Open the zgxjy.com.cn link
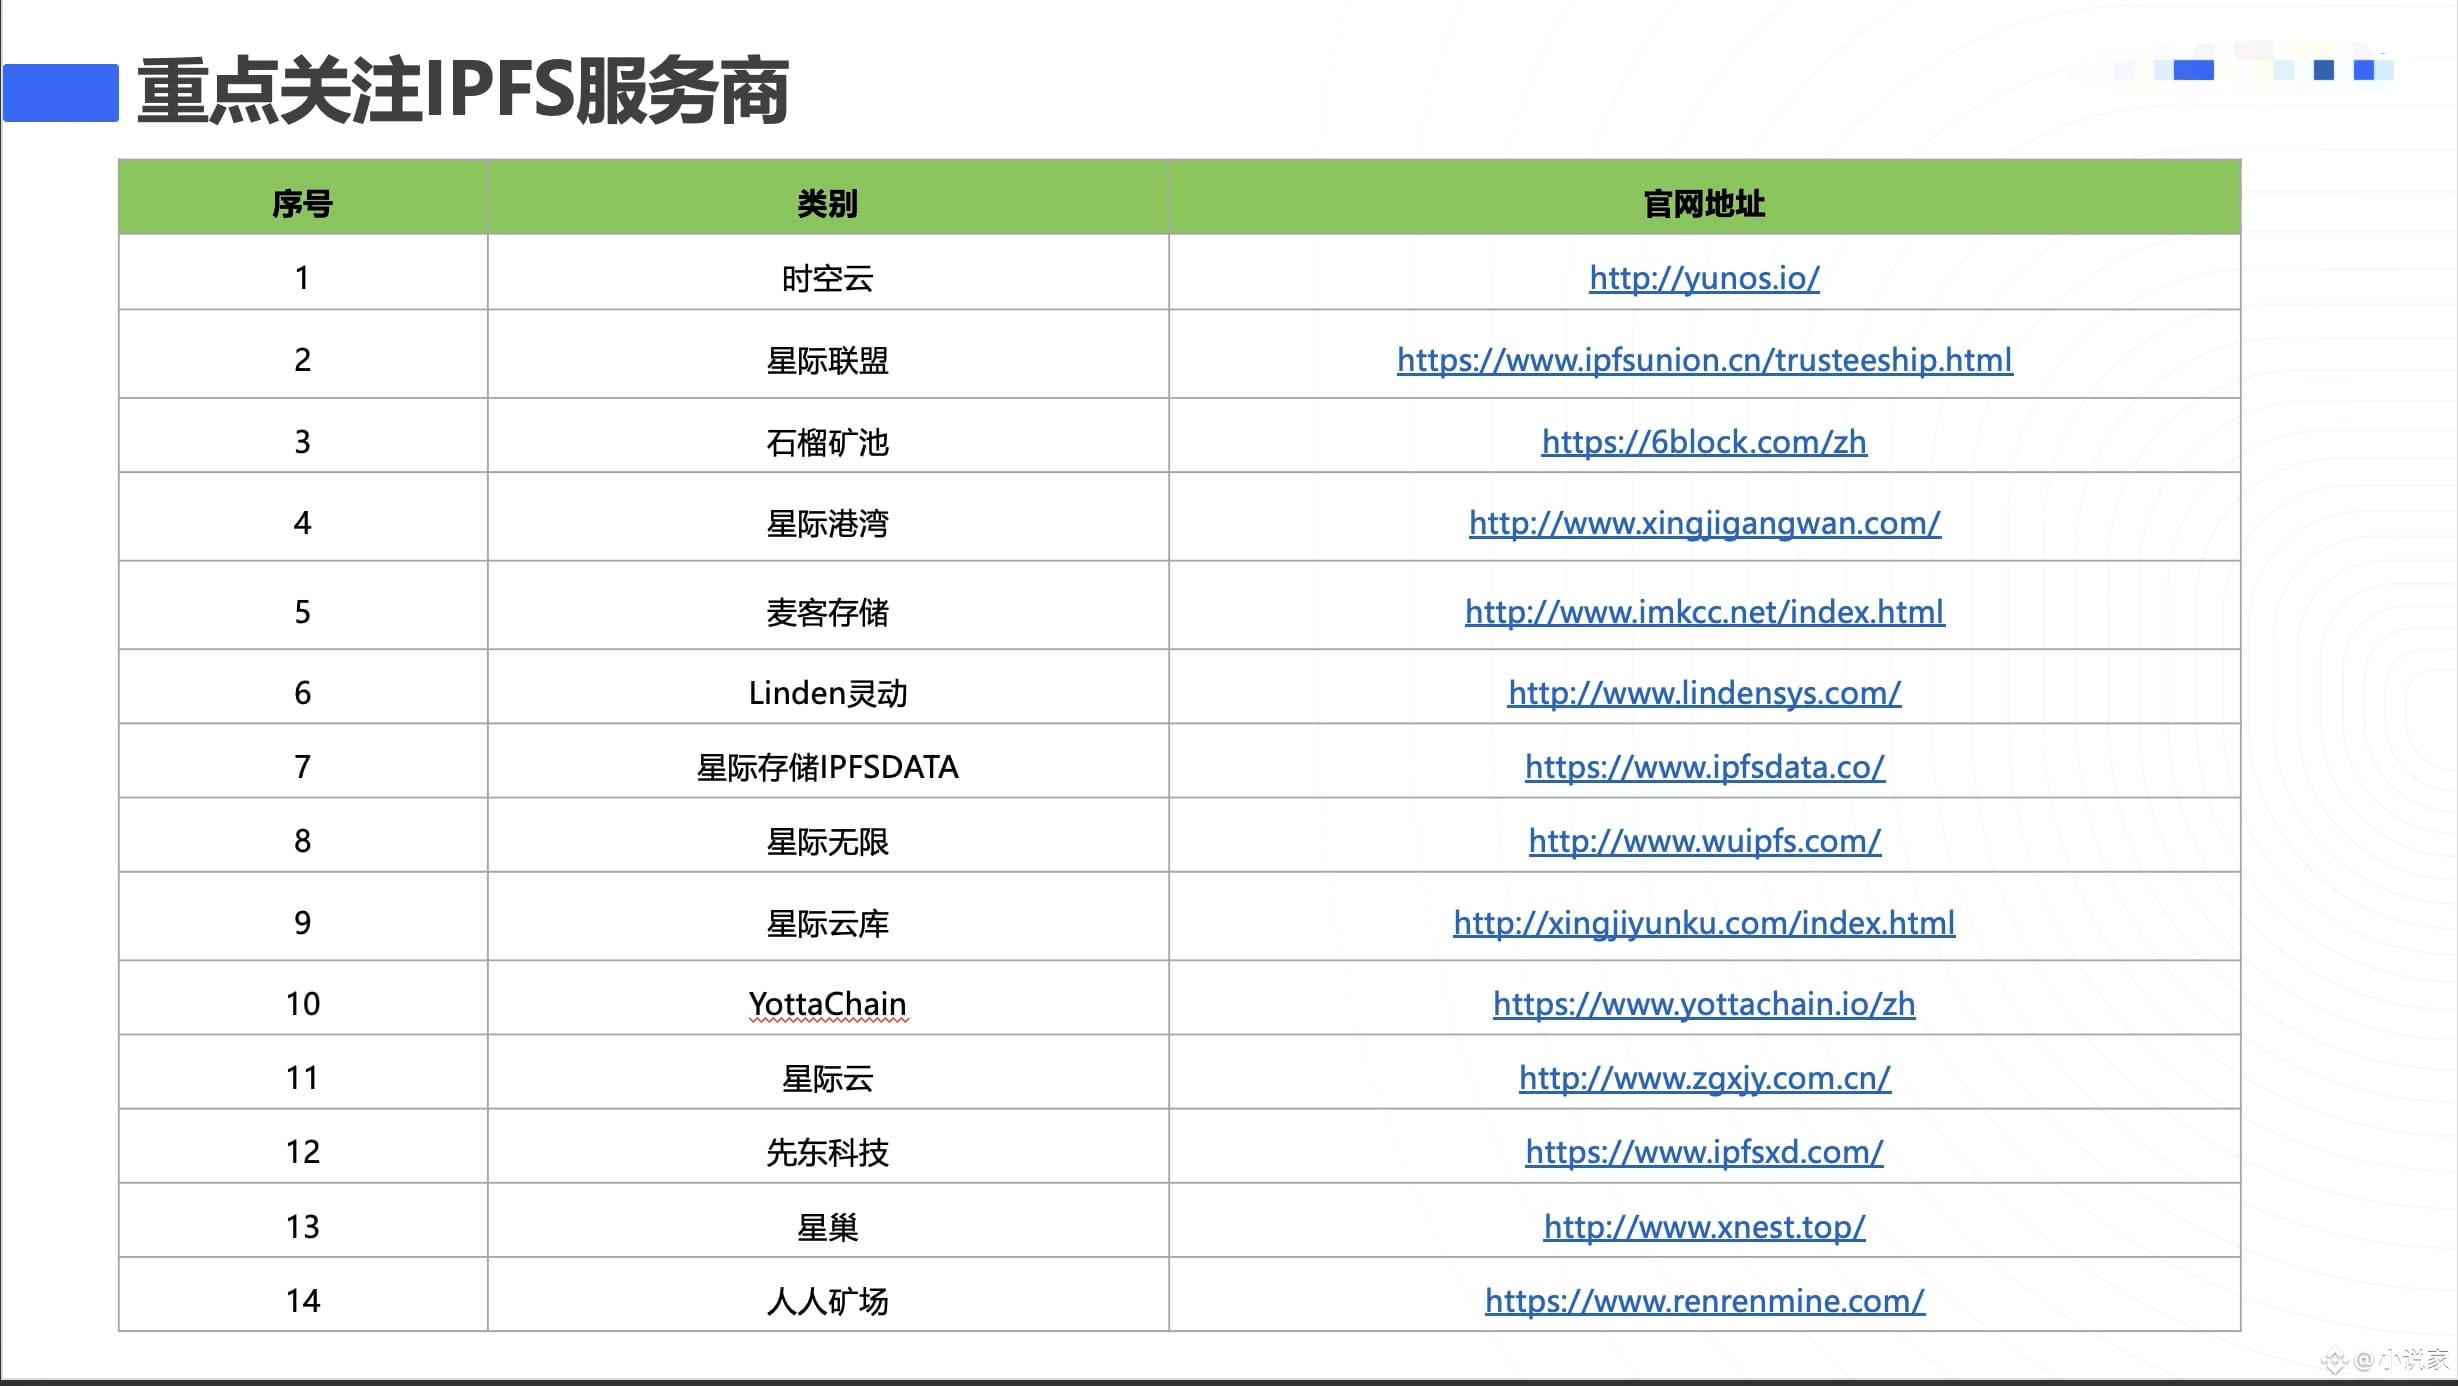The image size is (2458, 1386). coord(1704,1078)
